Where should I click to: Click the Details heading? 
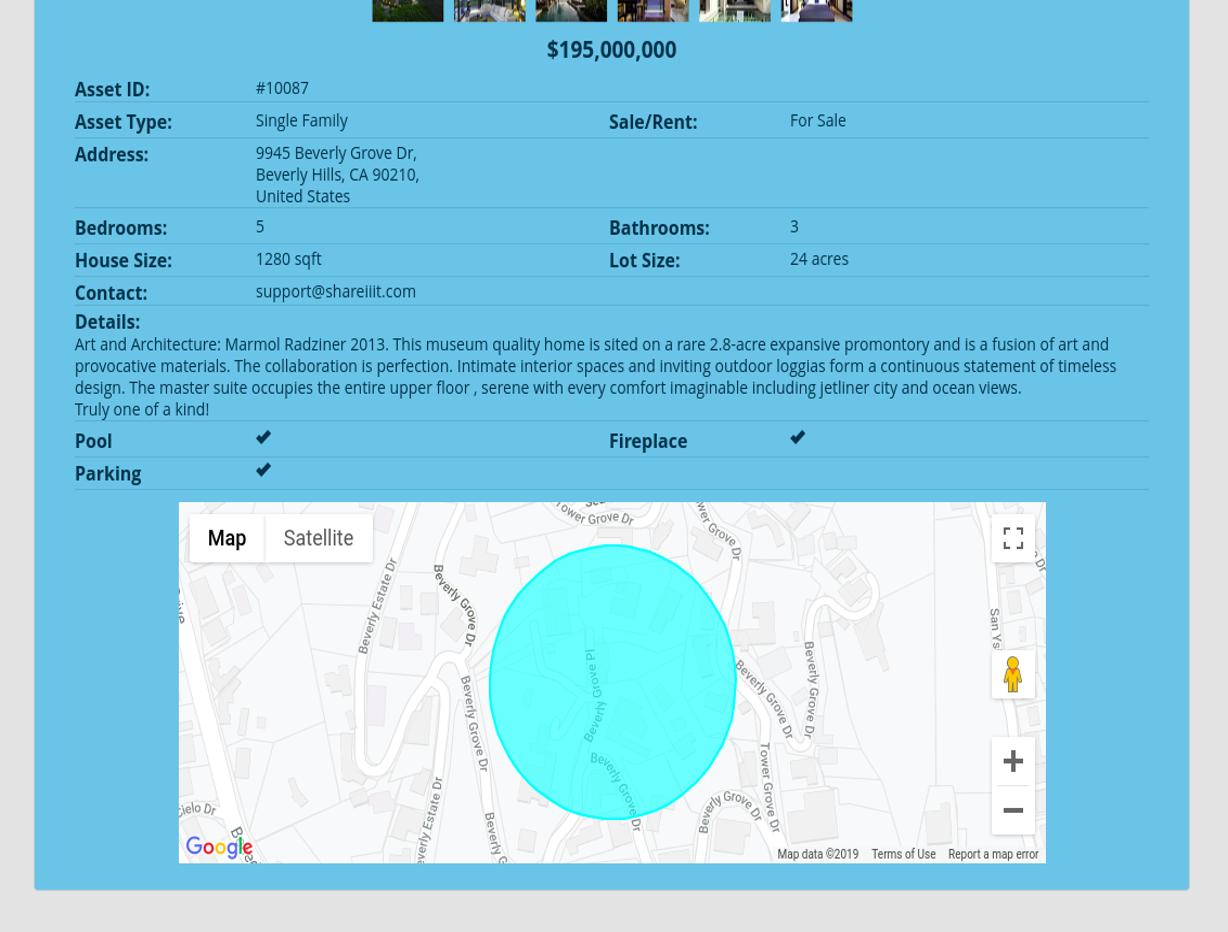coord(107,322)
